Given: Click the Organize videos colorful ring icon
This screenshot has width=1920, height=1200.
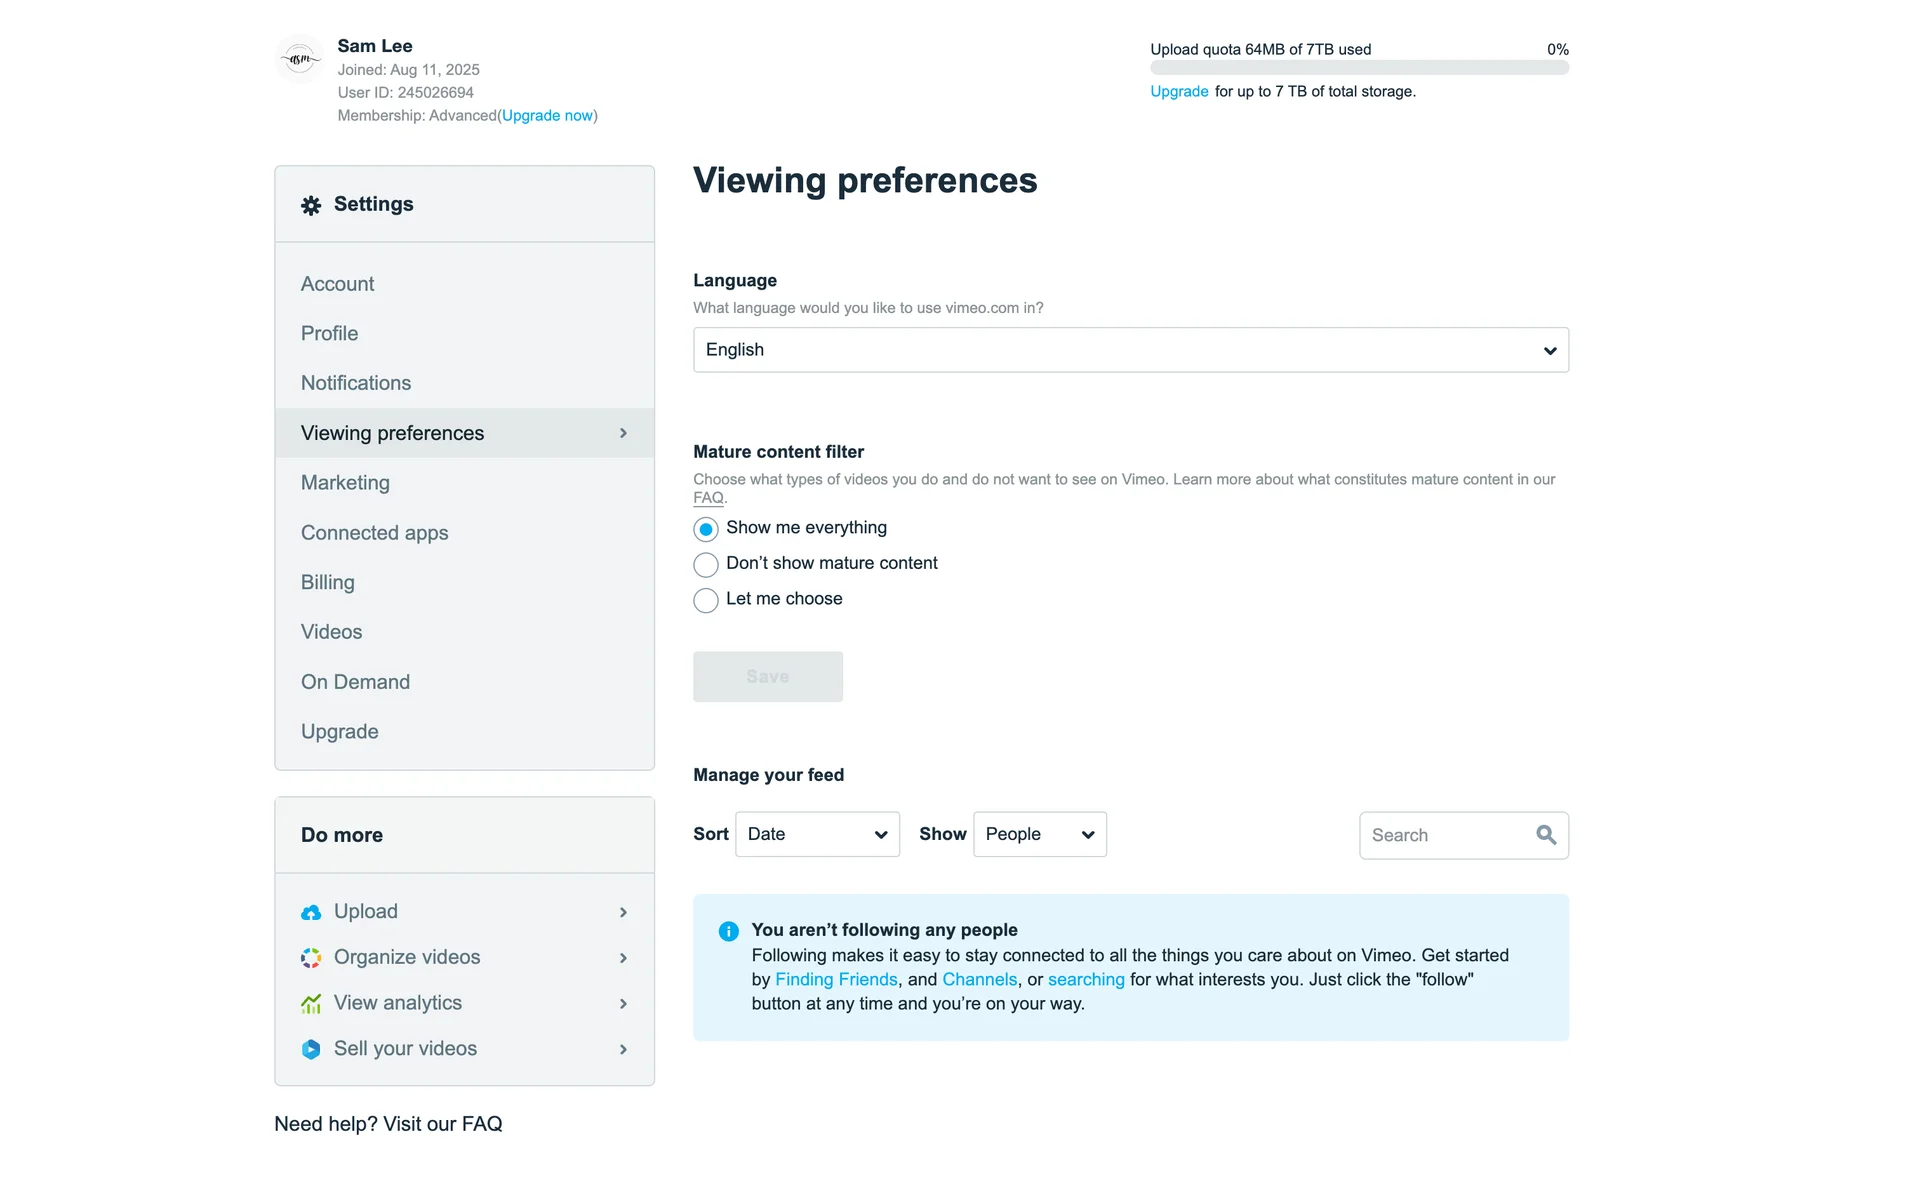Looking at the screenshot, I should point(311,958).
